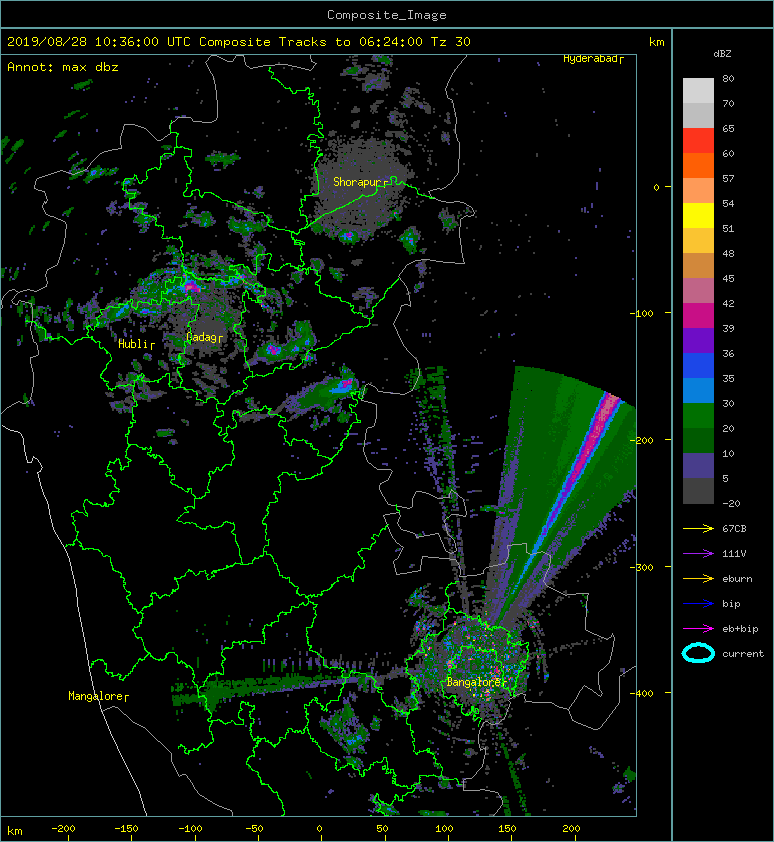Pick the bright green swatch between 30 and 20
This screenshot has width=774, height=842.
click(x=698, y=416)
